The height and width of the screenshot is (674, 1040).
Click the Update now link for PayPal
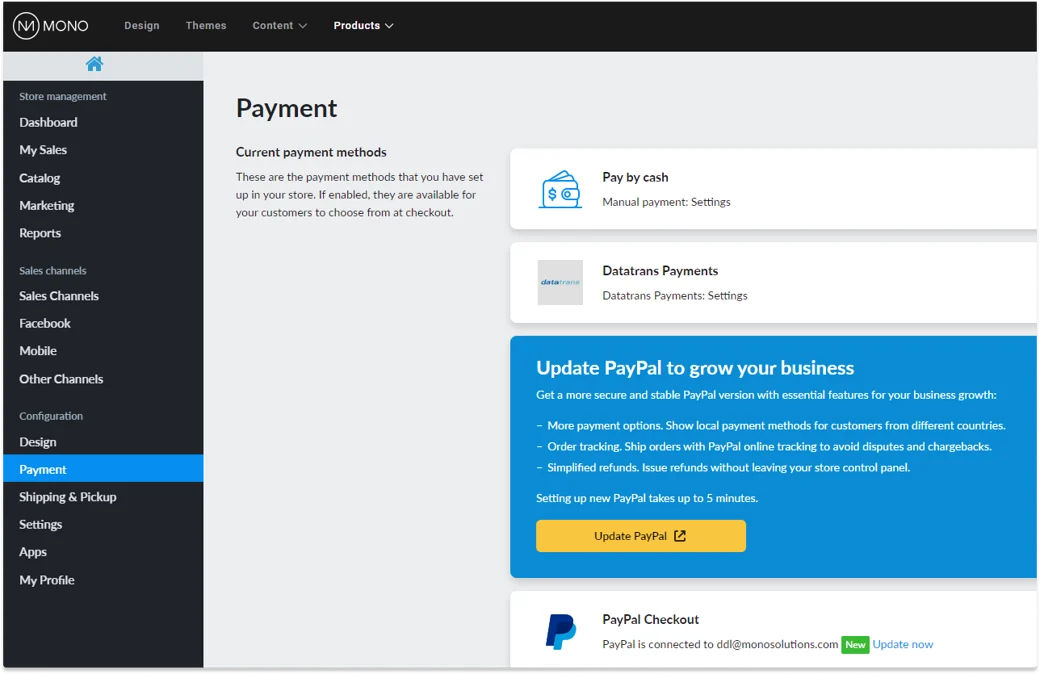(903, 644)
